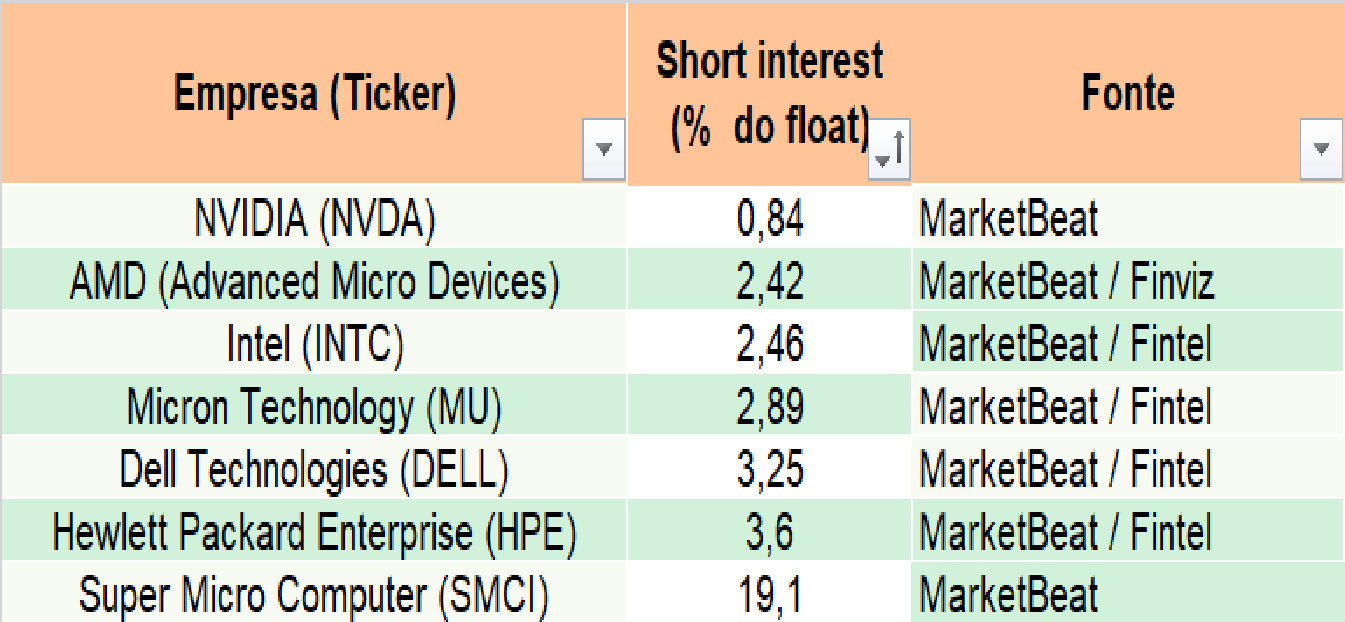The height and width of the screenshot is (622, 1345).
Task: Select the 3,6 short interest value
Action: coord(769,532)
